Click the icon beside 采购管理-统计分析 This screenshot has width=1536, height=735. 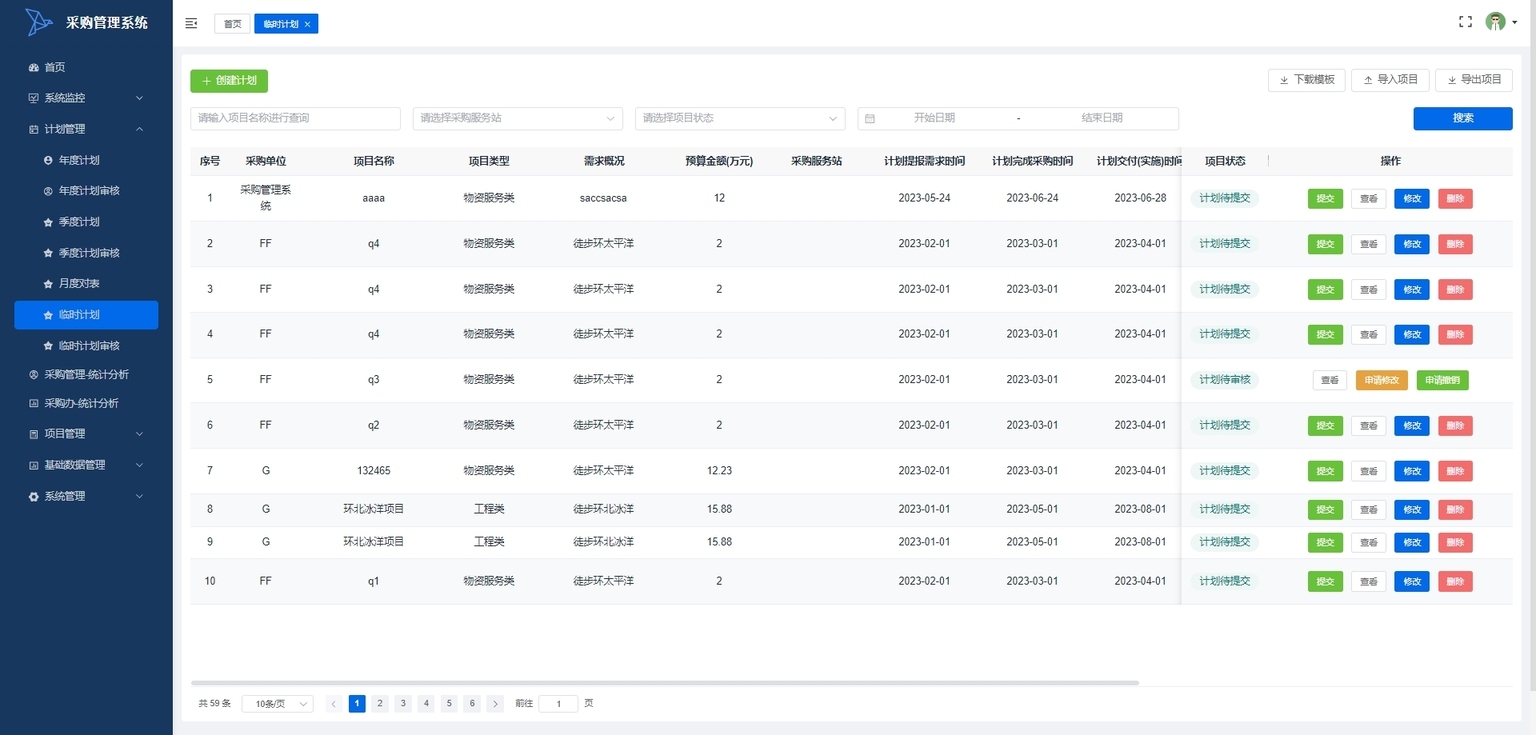pyautogui.click(x=34, y=375)
